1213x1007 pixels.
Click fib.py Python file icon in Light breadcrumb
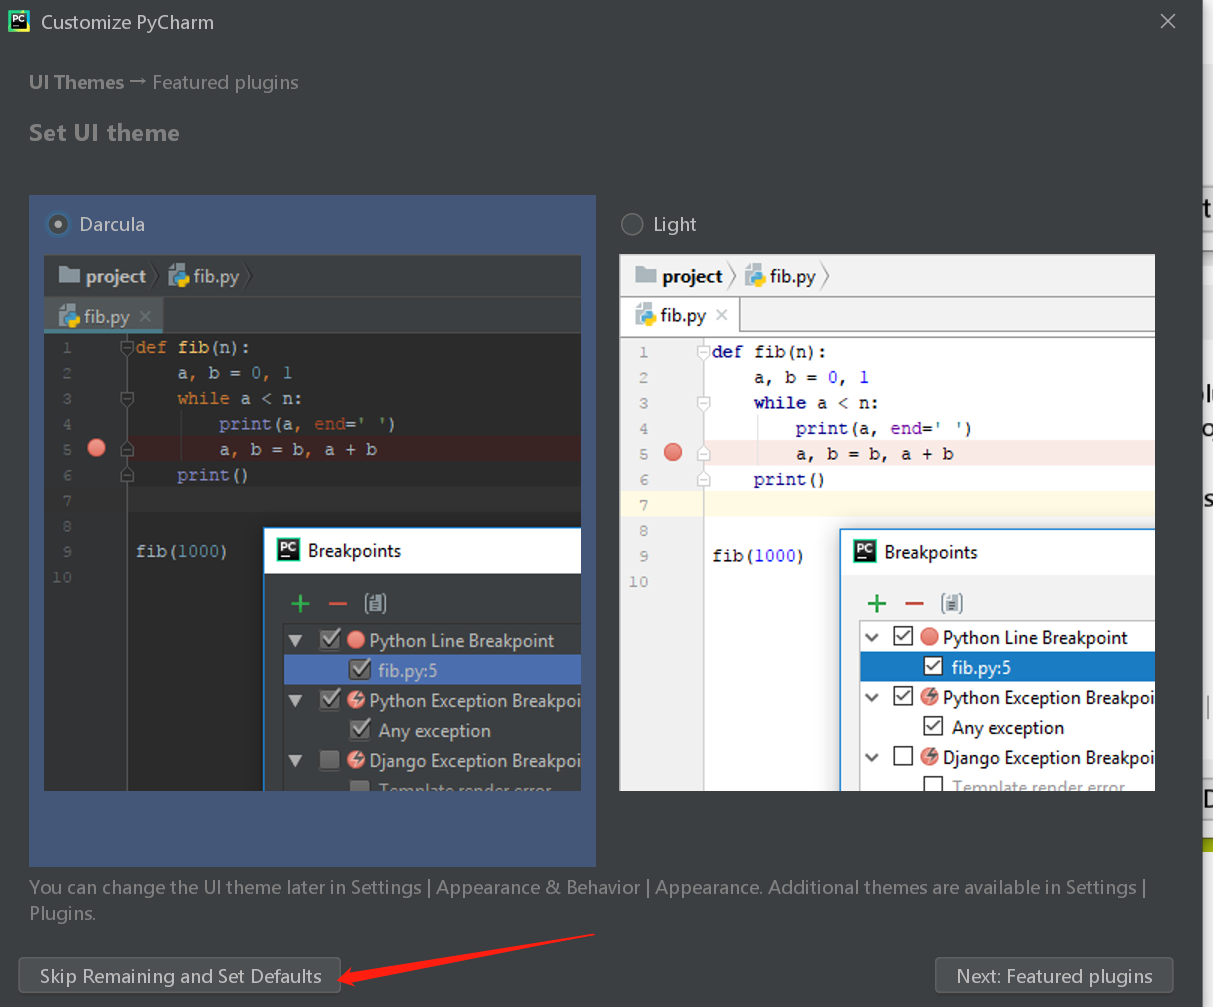tap(755, 276)
